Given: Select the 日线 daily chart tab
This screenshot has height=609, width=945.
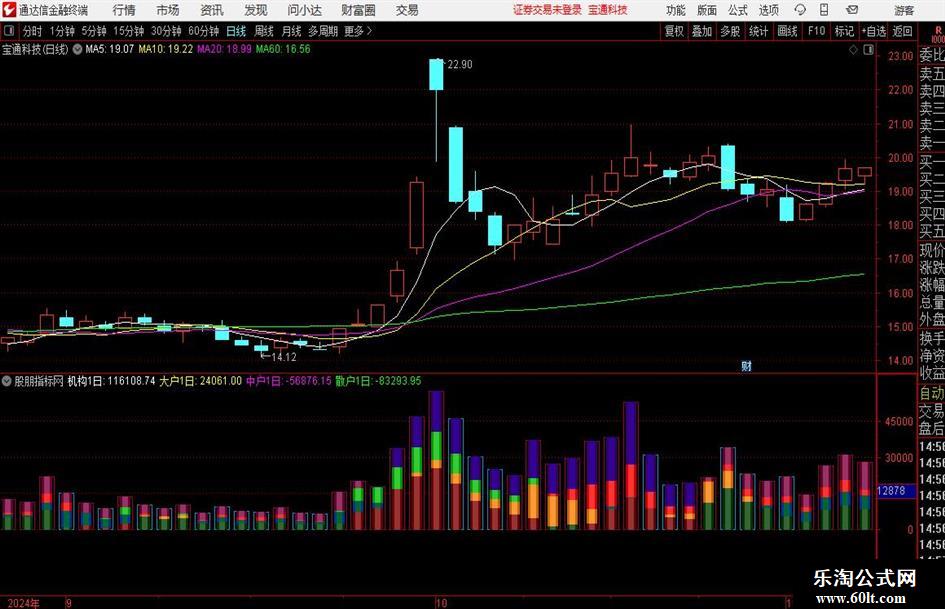Looking at the screenshot, I should point(236,31).
